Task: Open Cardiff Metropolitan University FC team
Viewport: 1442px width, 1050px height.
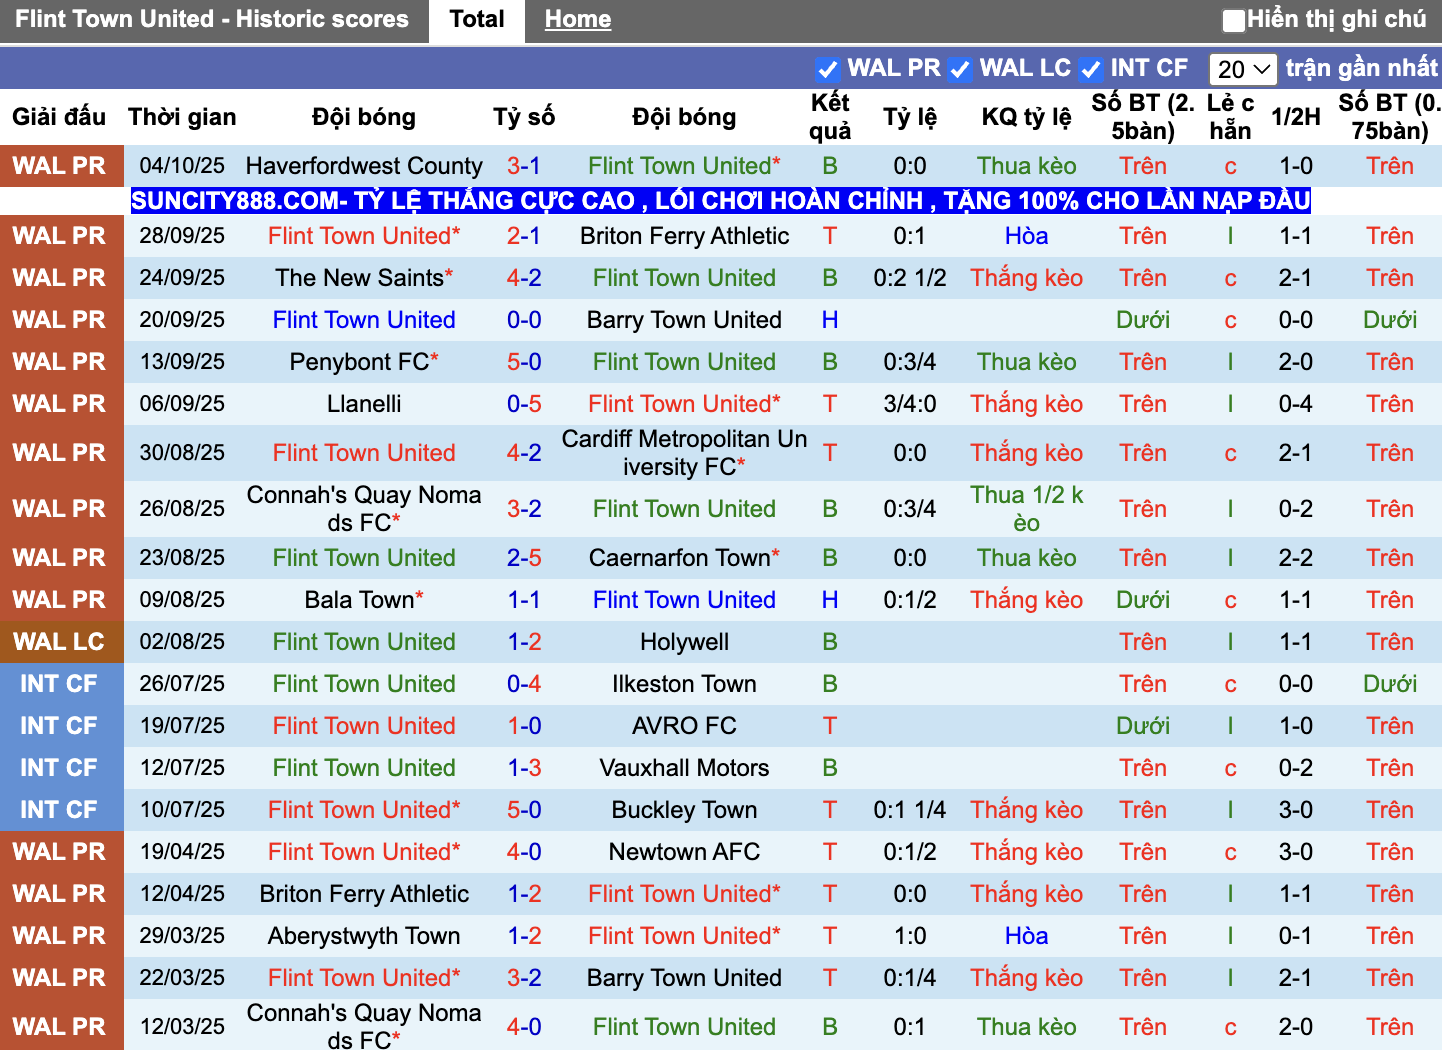Action: click(x=685, y=453)
